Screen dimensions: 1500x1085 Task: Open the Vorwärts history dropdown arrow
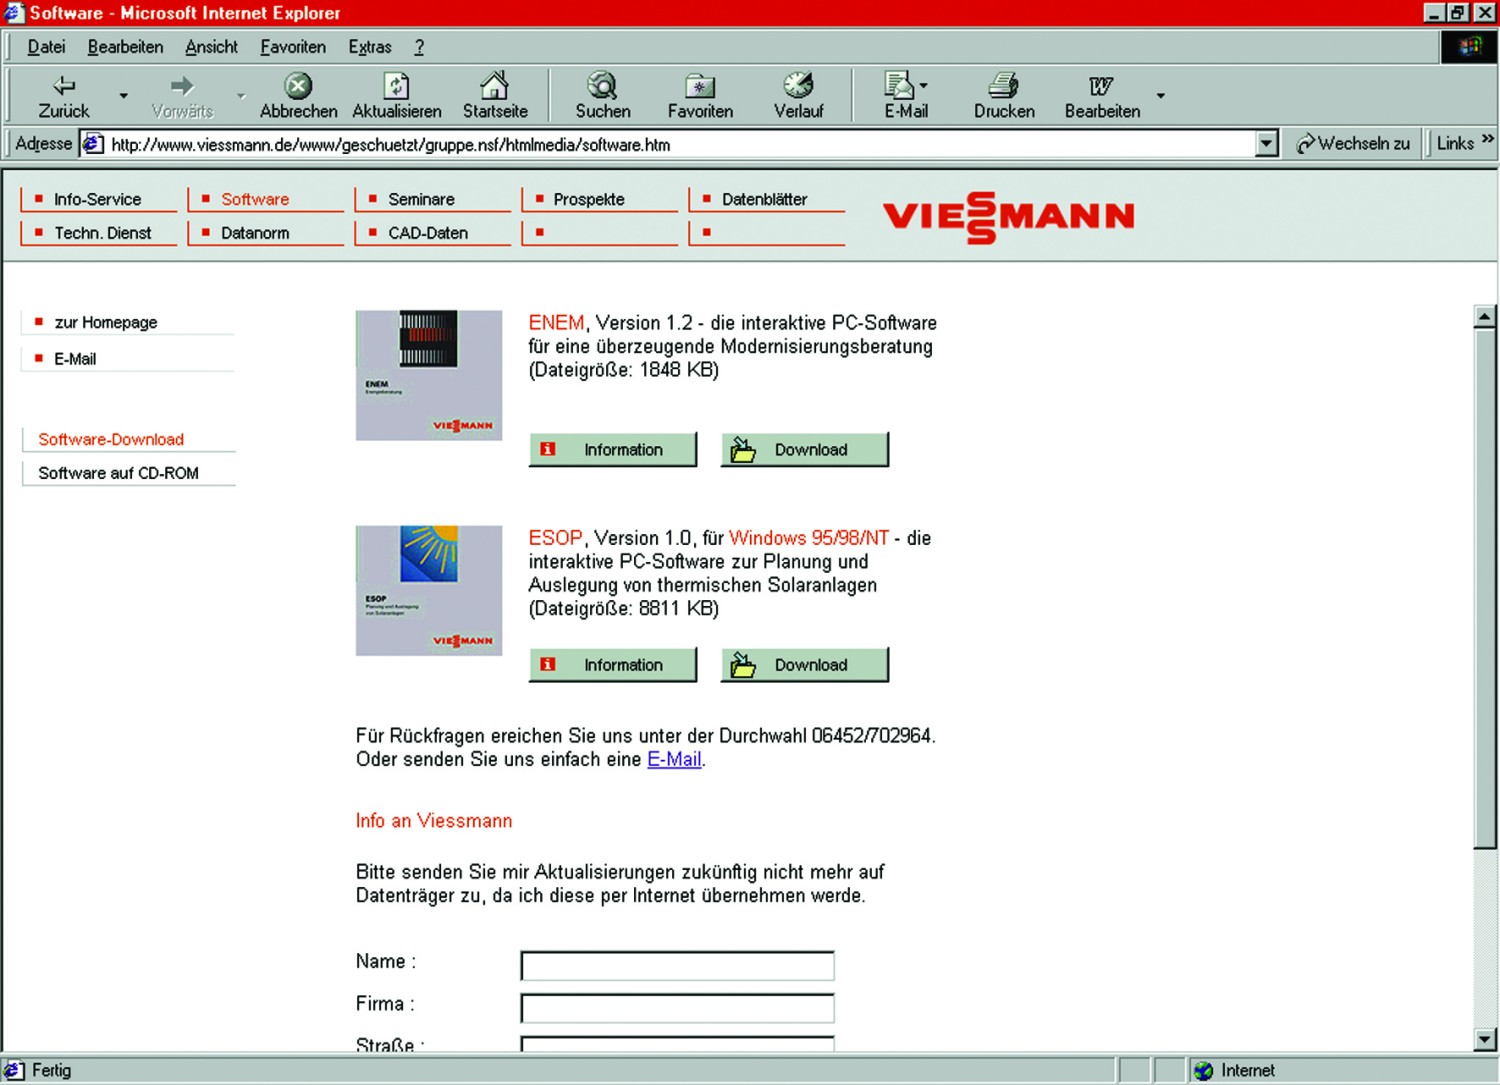click(241, 96)
